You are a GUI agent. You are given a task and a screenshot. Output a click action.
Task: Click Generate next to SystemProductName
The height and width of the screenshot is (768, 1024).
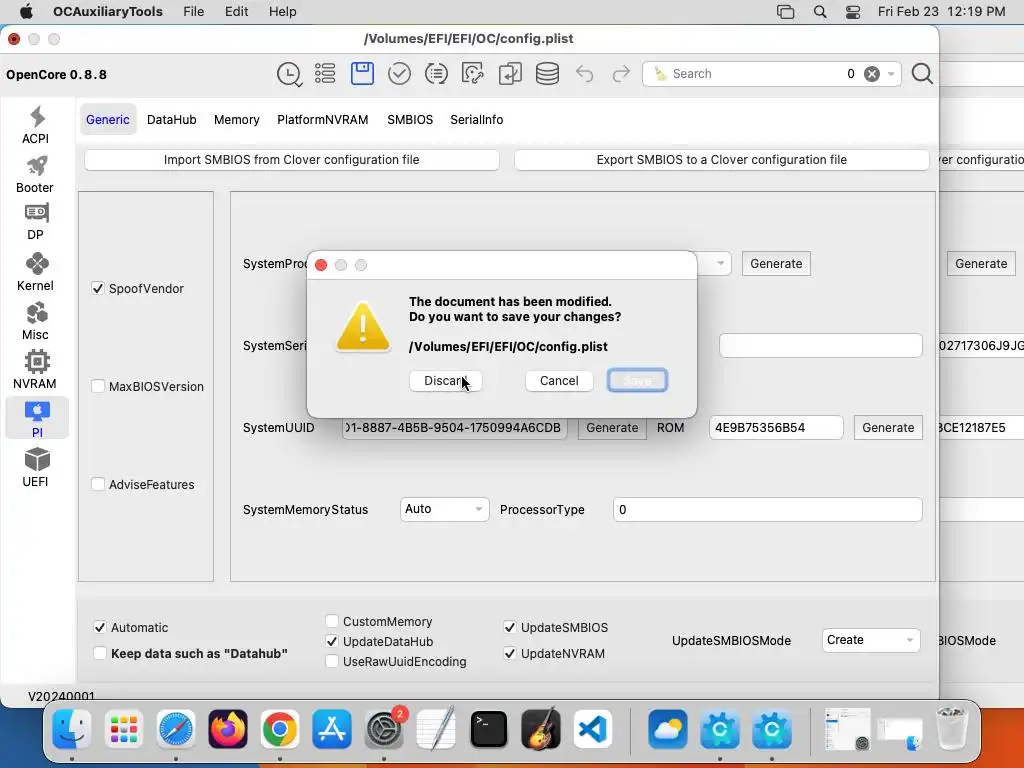[776, 264]
